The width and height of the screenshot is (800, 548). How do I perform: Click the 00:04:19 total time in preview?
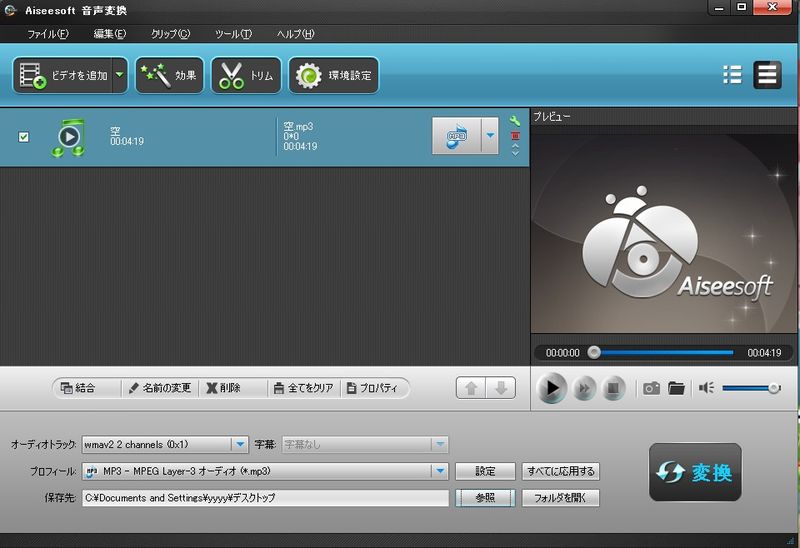click(764, 353)
